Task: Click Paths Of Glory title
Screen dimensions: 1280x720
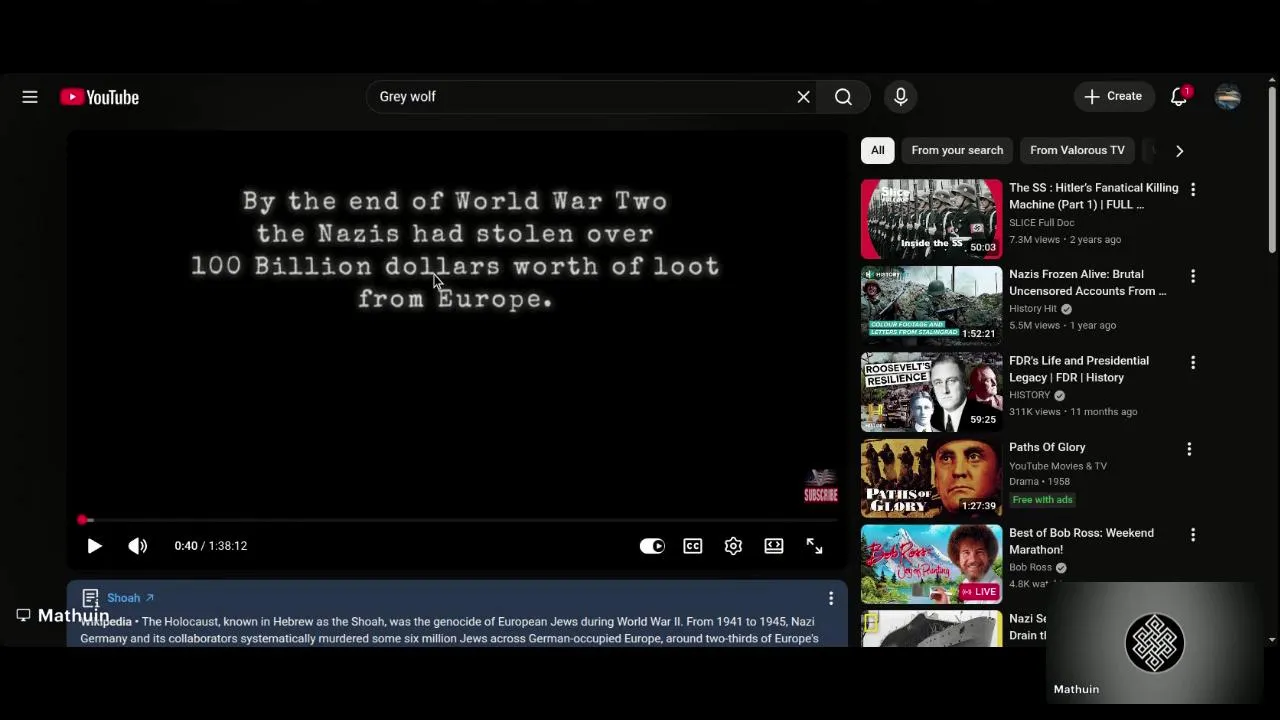Action: [x=1047, y=447]
